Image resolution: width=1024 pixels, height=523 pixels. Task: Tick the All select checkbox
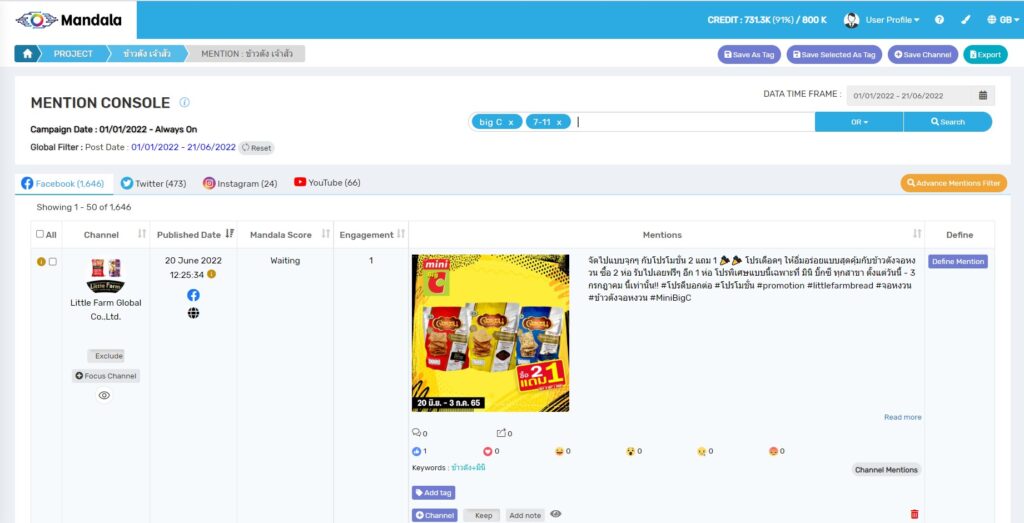[x=40, y=234]
